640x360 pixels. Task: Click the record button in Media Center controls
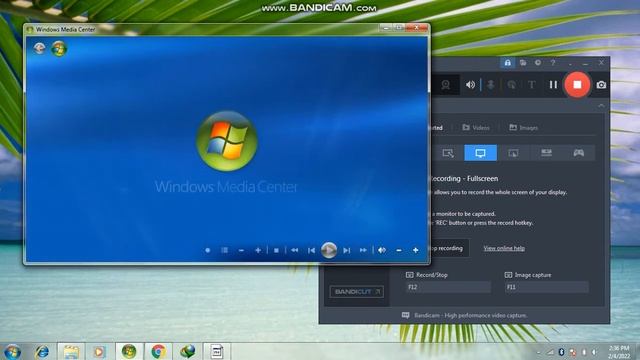coord(207,250)
